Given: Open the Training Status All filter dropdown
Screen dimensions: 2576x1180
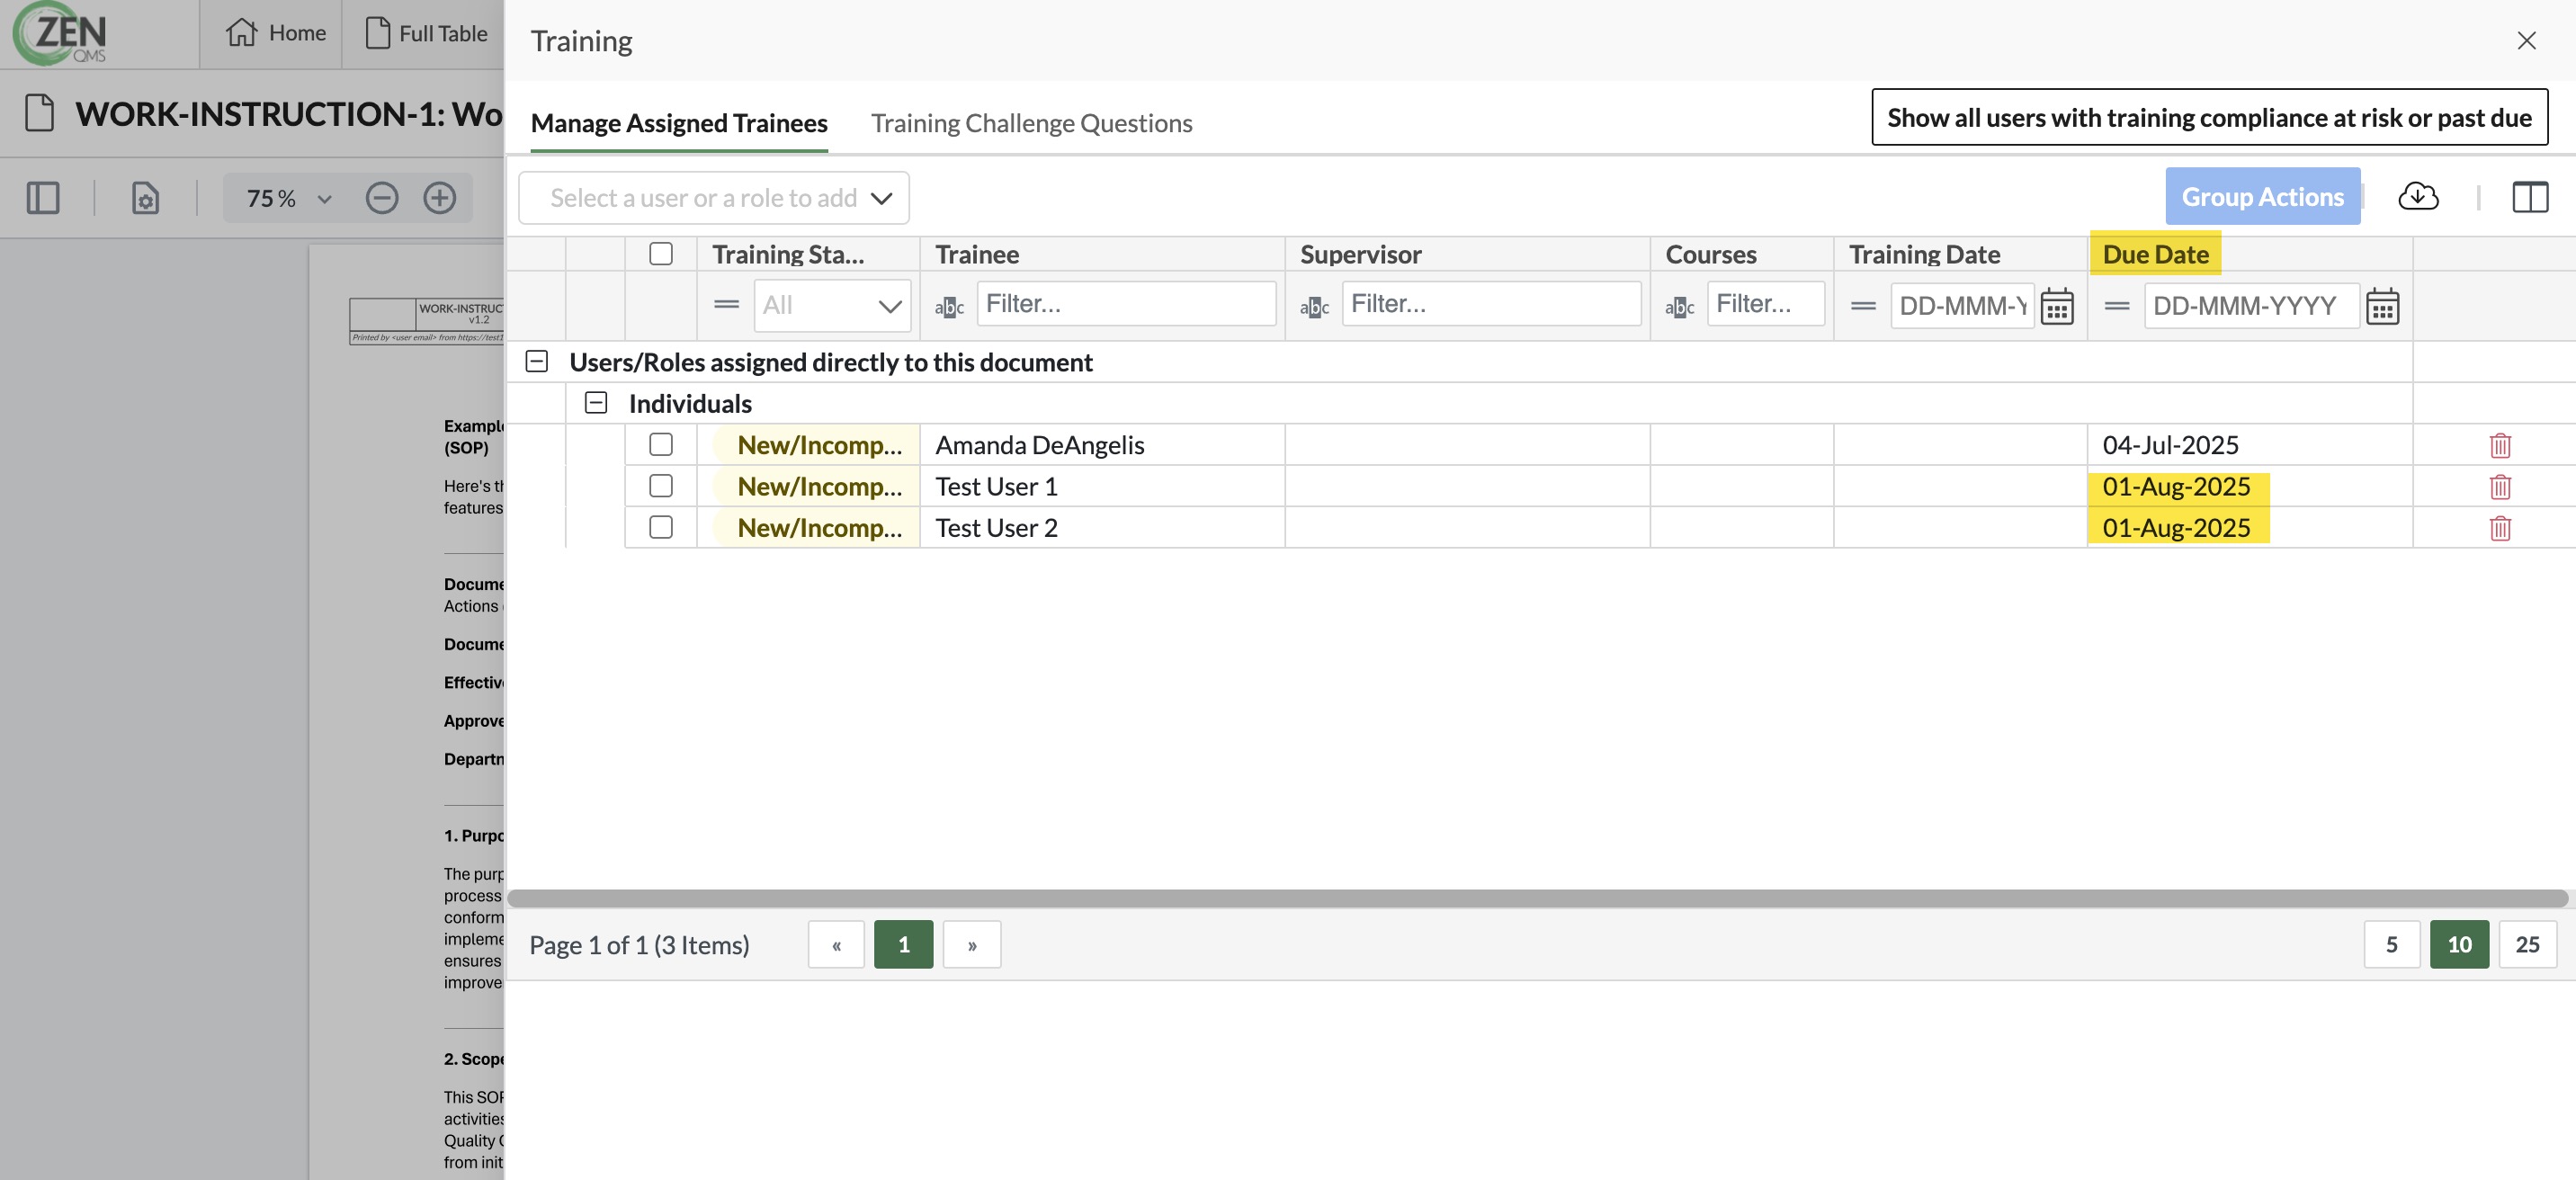Looking at the screenshot, I should [832, 305].
